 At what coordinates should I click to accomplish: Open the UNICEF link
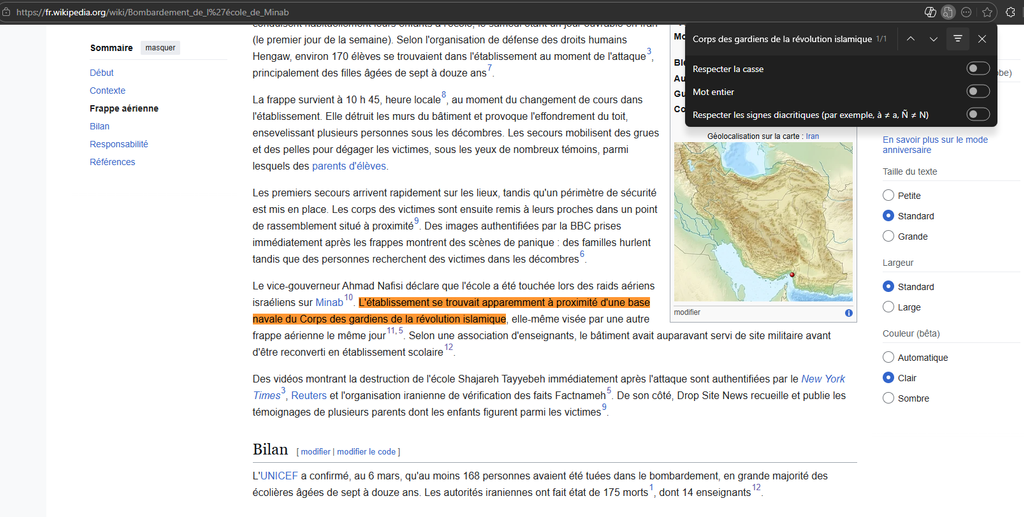coord(279,476)
